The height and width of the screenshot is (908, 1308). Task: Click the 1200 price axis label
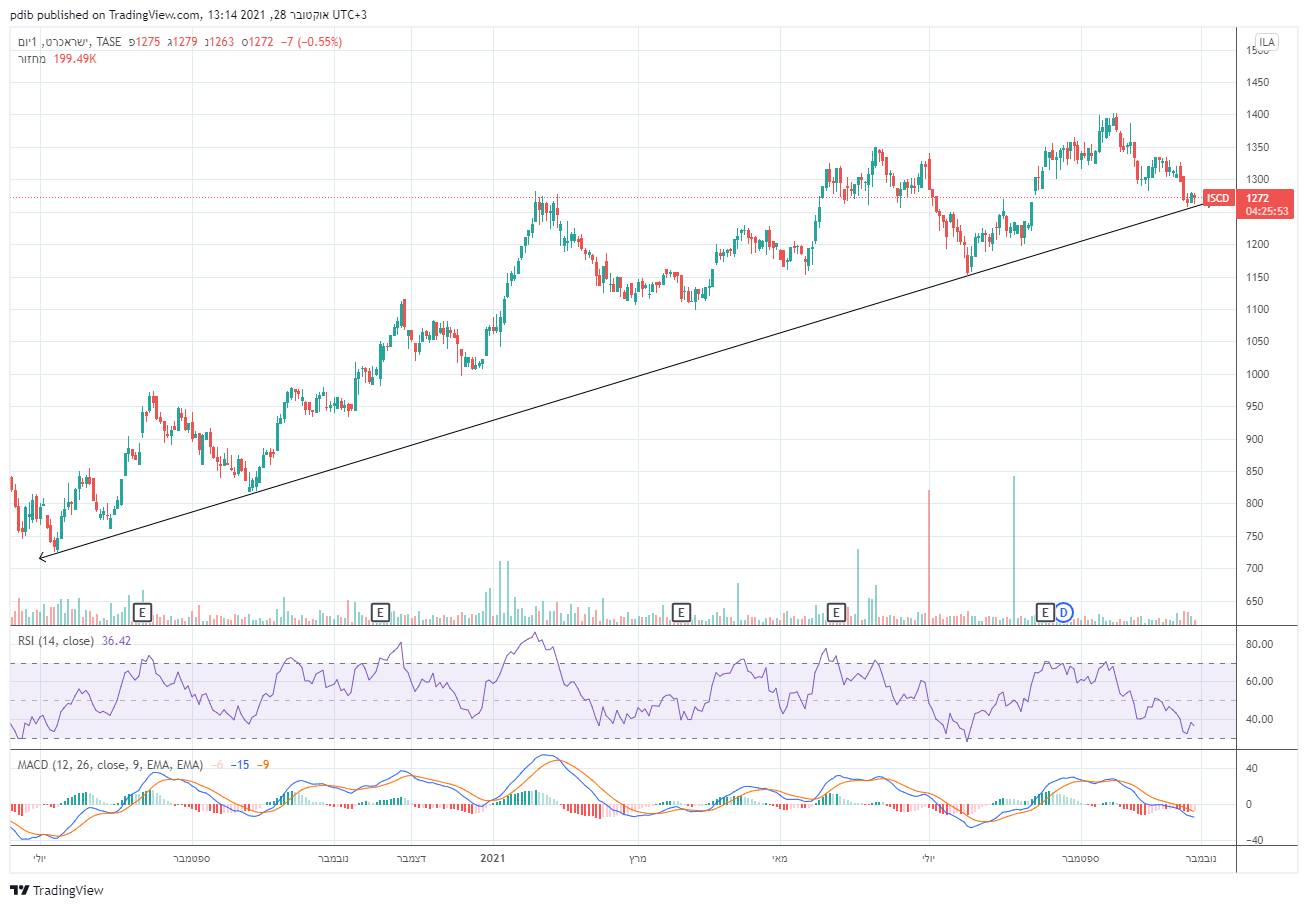[1257, 244]
